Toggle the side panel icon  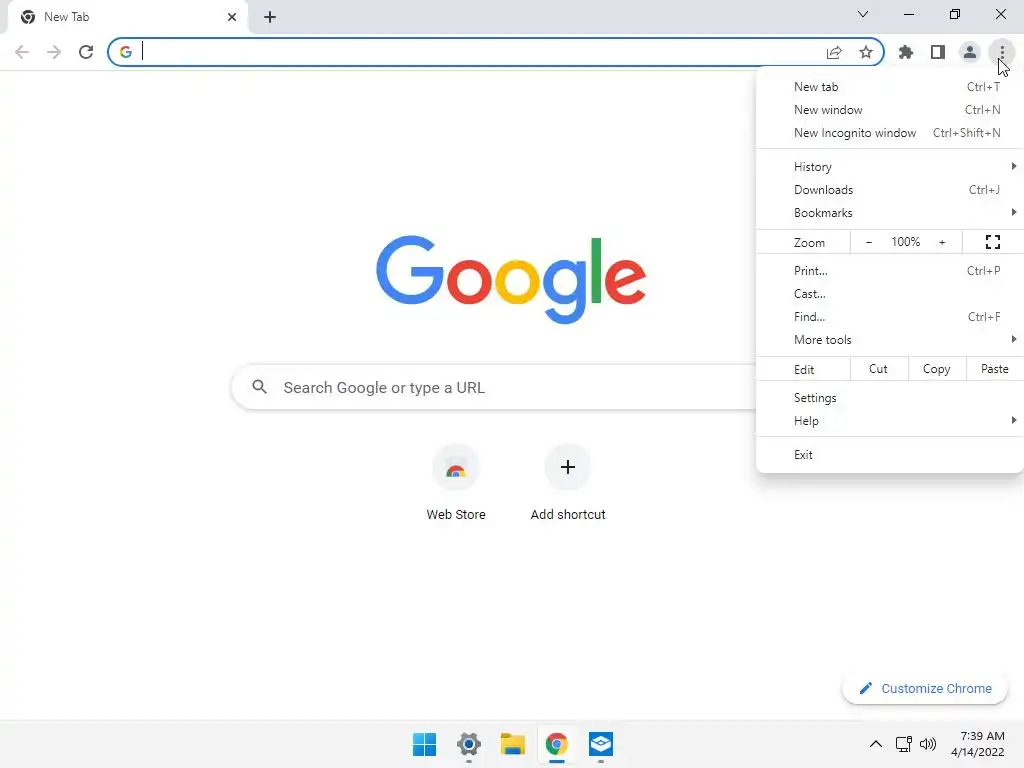pyautogui.click(x=938, y=52)
